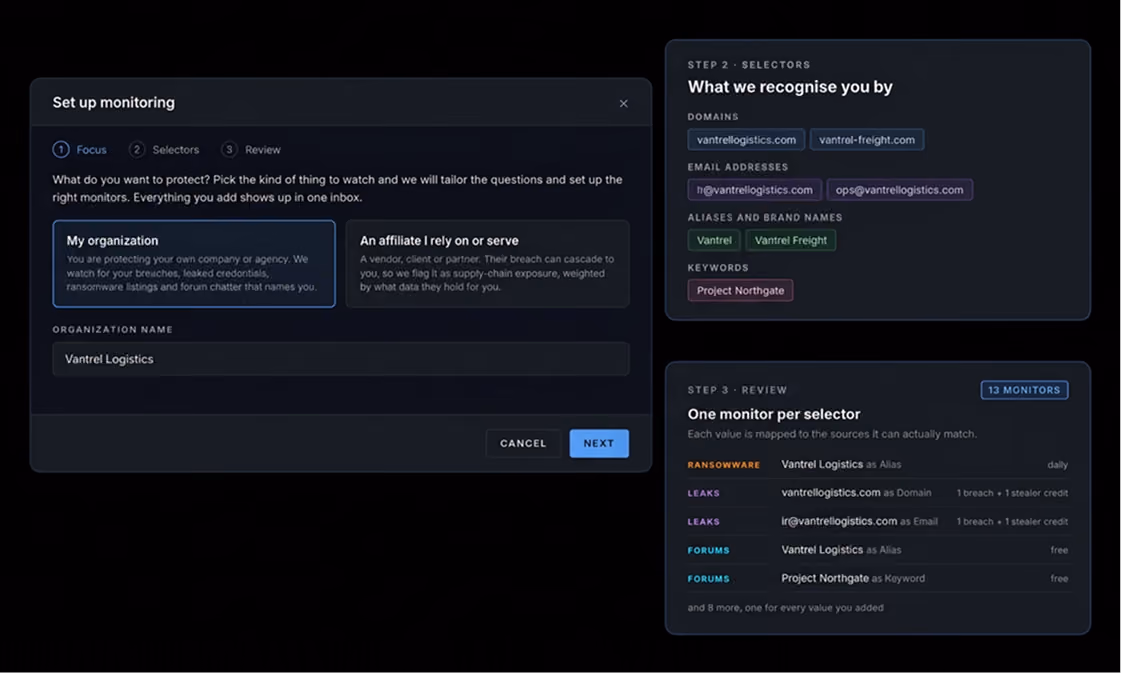The width and height of the screenshot is (1121, 673).
Task: Click the Next button
Action: click(x=599, y=443)
